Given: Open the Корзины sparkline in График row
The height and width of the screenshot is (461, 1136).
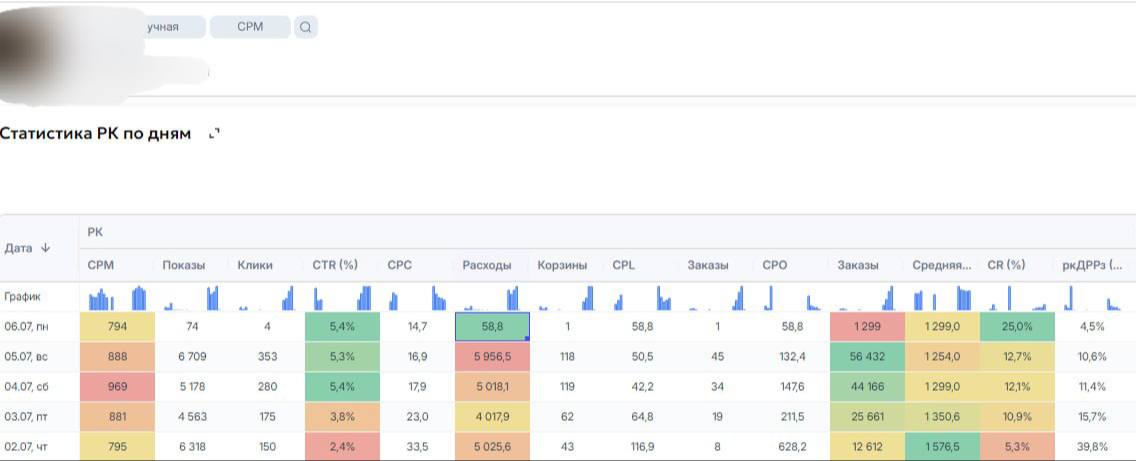Looking at the screenshot, I should (567, 298).
